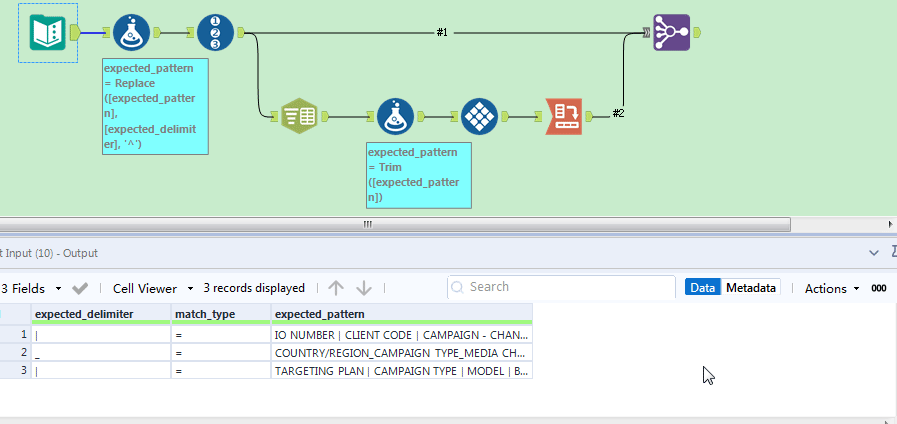Click the Search field in results
897x424 pixels.
(x=561, y=287)
